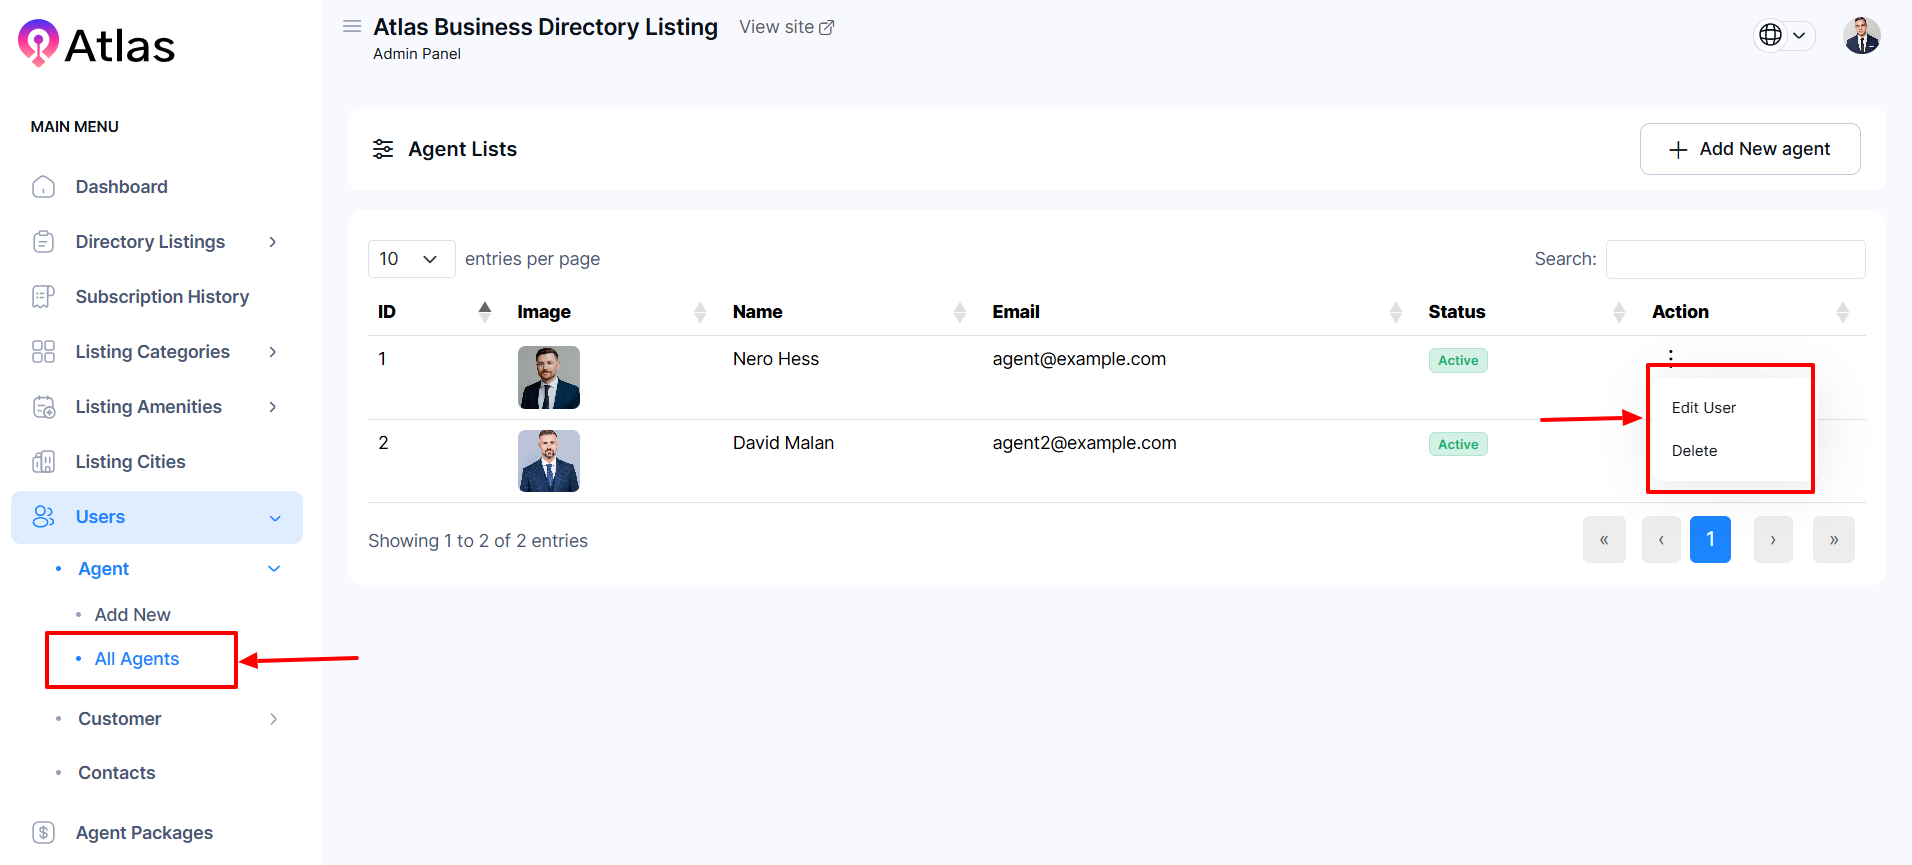Open the Dashboard sidebar item
This screenshot has height=865, width=1912.
coord(121,187)
